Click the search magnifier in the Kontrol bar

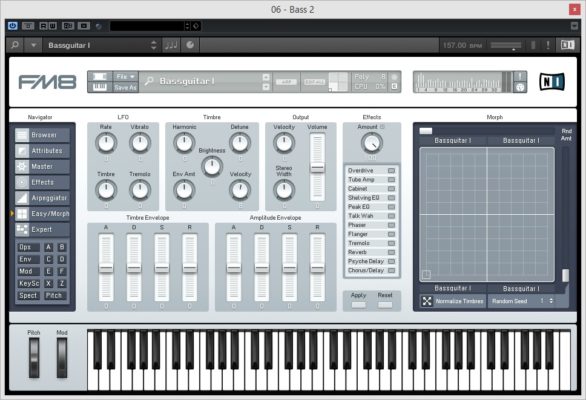coord(15,45)
